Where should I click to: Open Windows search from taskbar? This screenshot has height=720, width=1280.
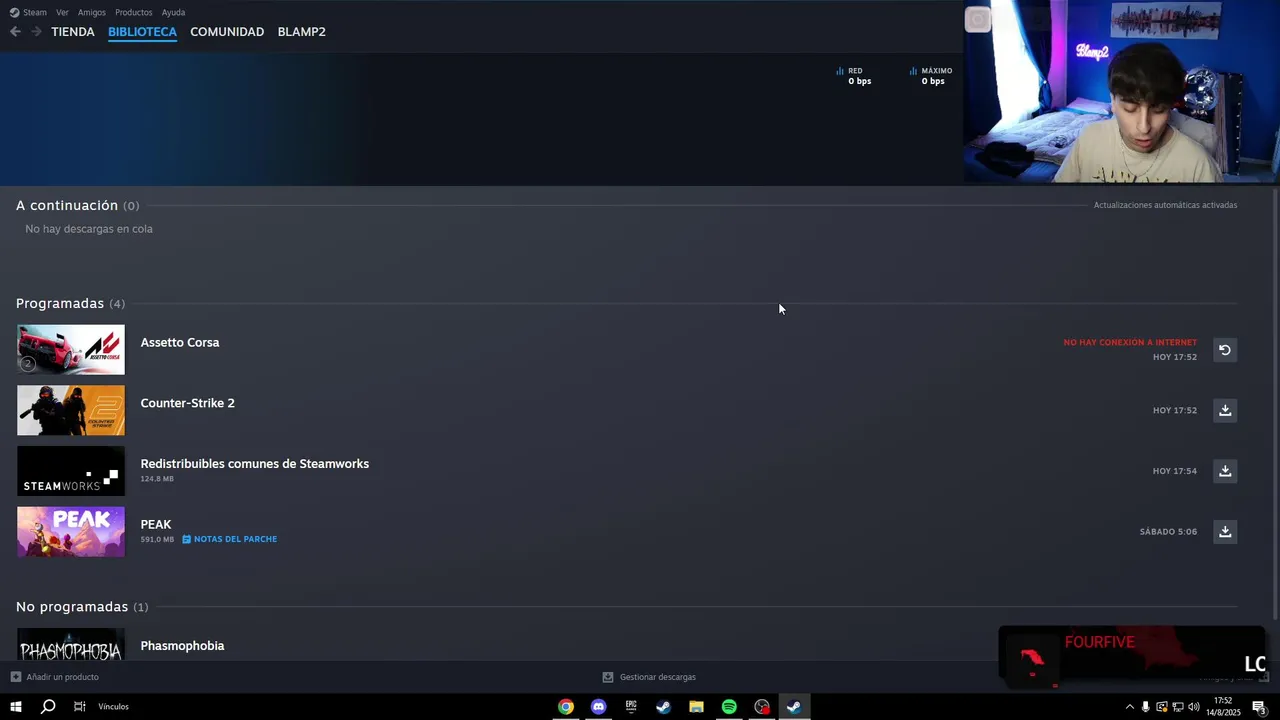point(48,707)
